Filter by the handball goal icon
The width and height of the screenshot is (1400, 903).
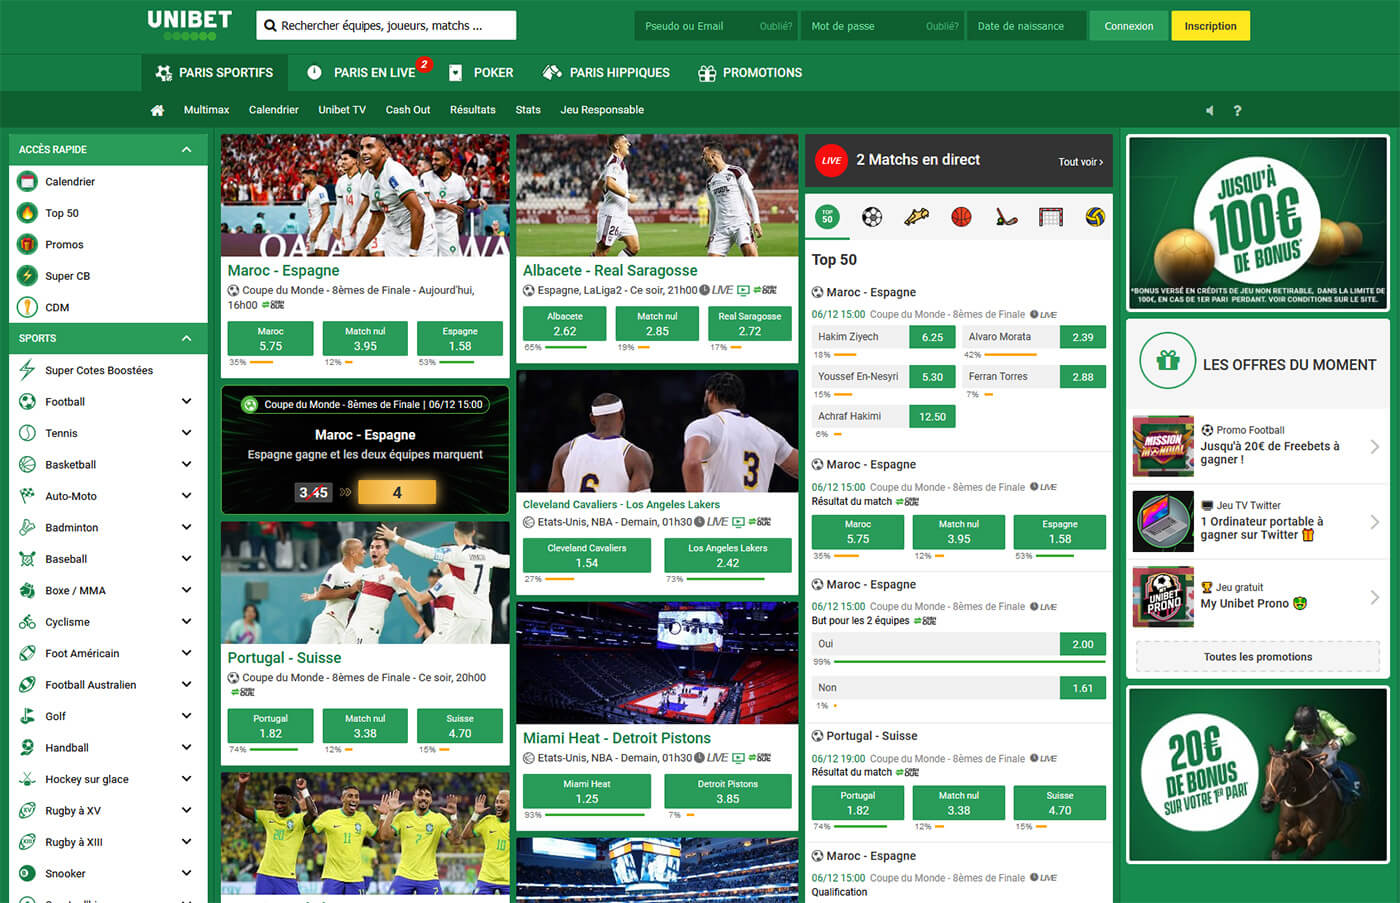(x=1050, y=216)
